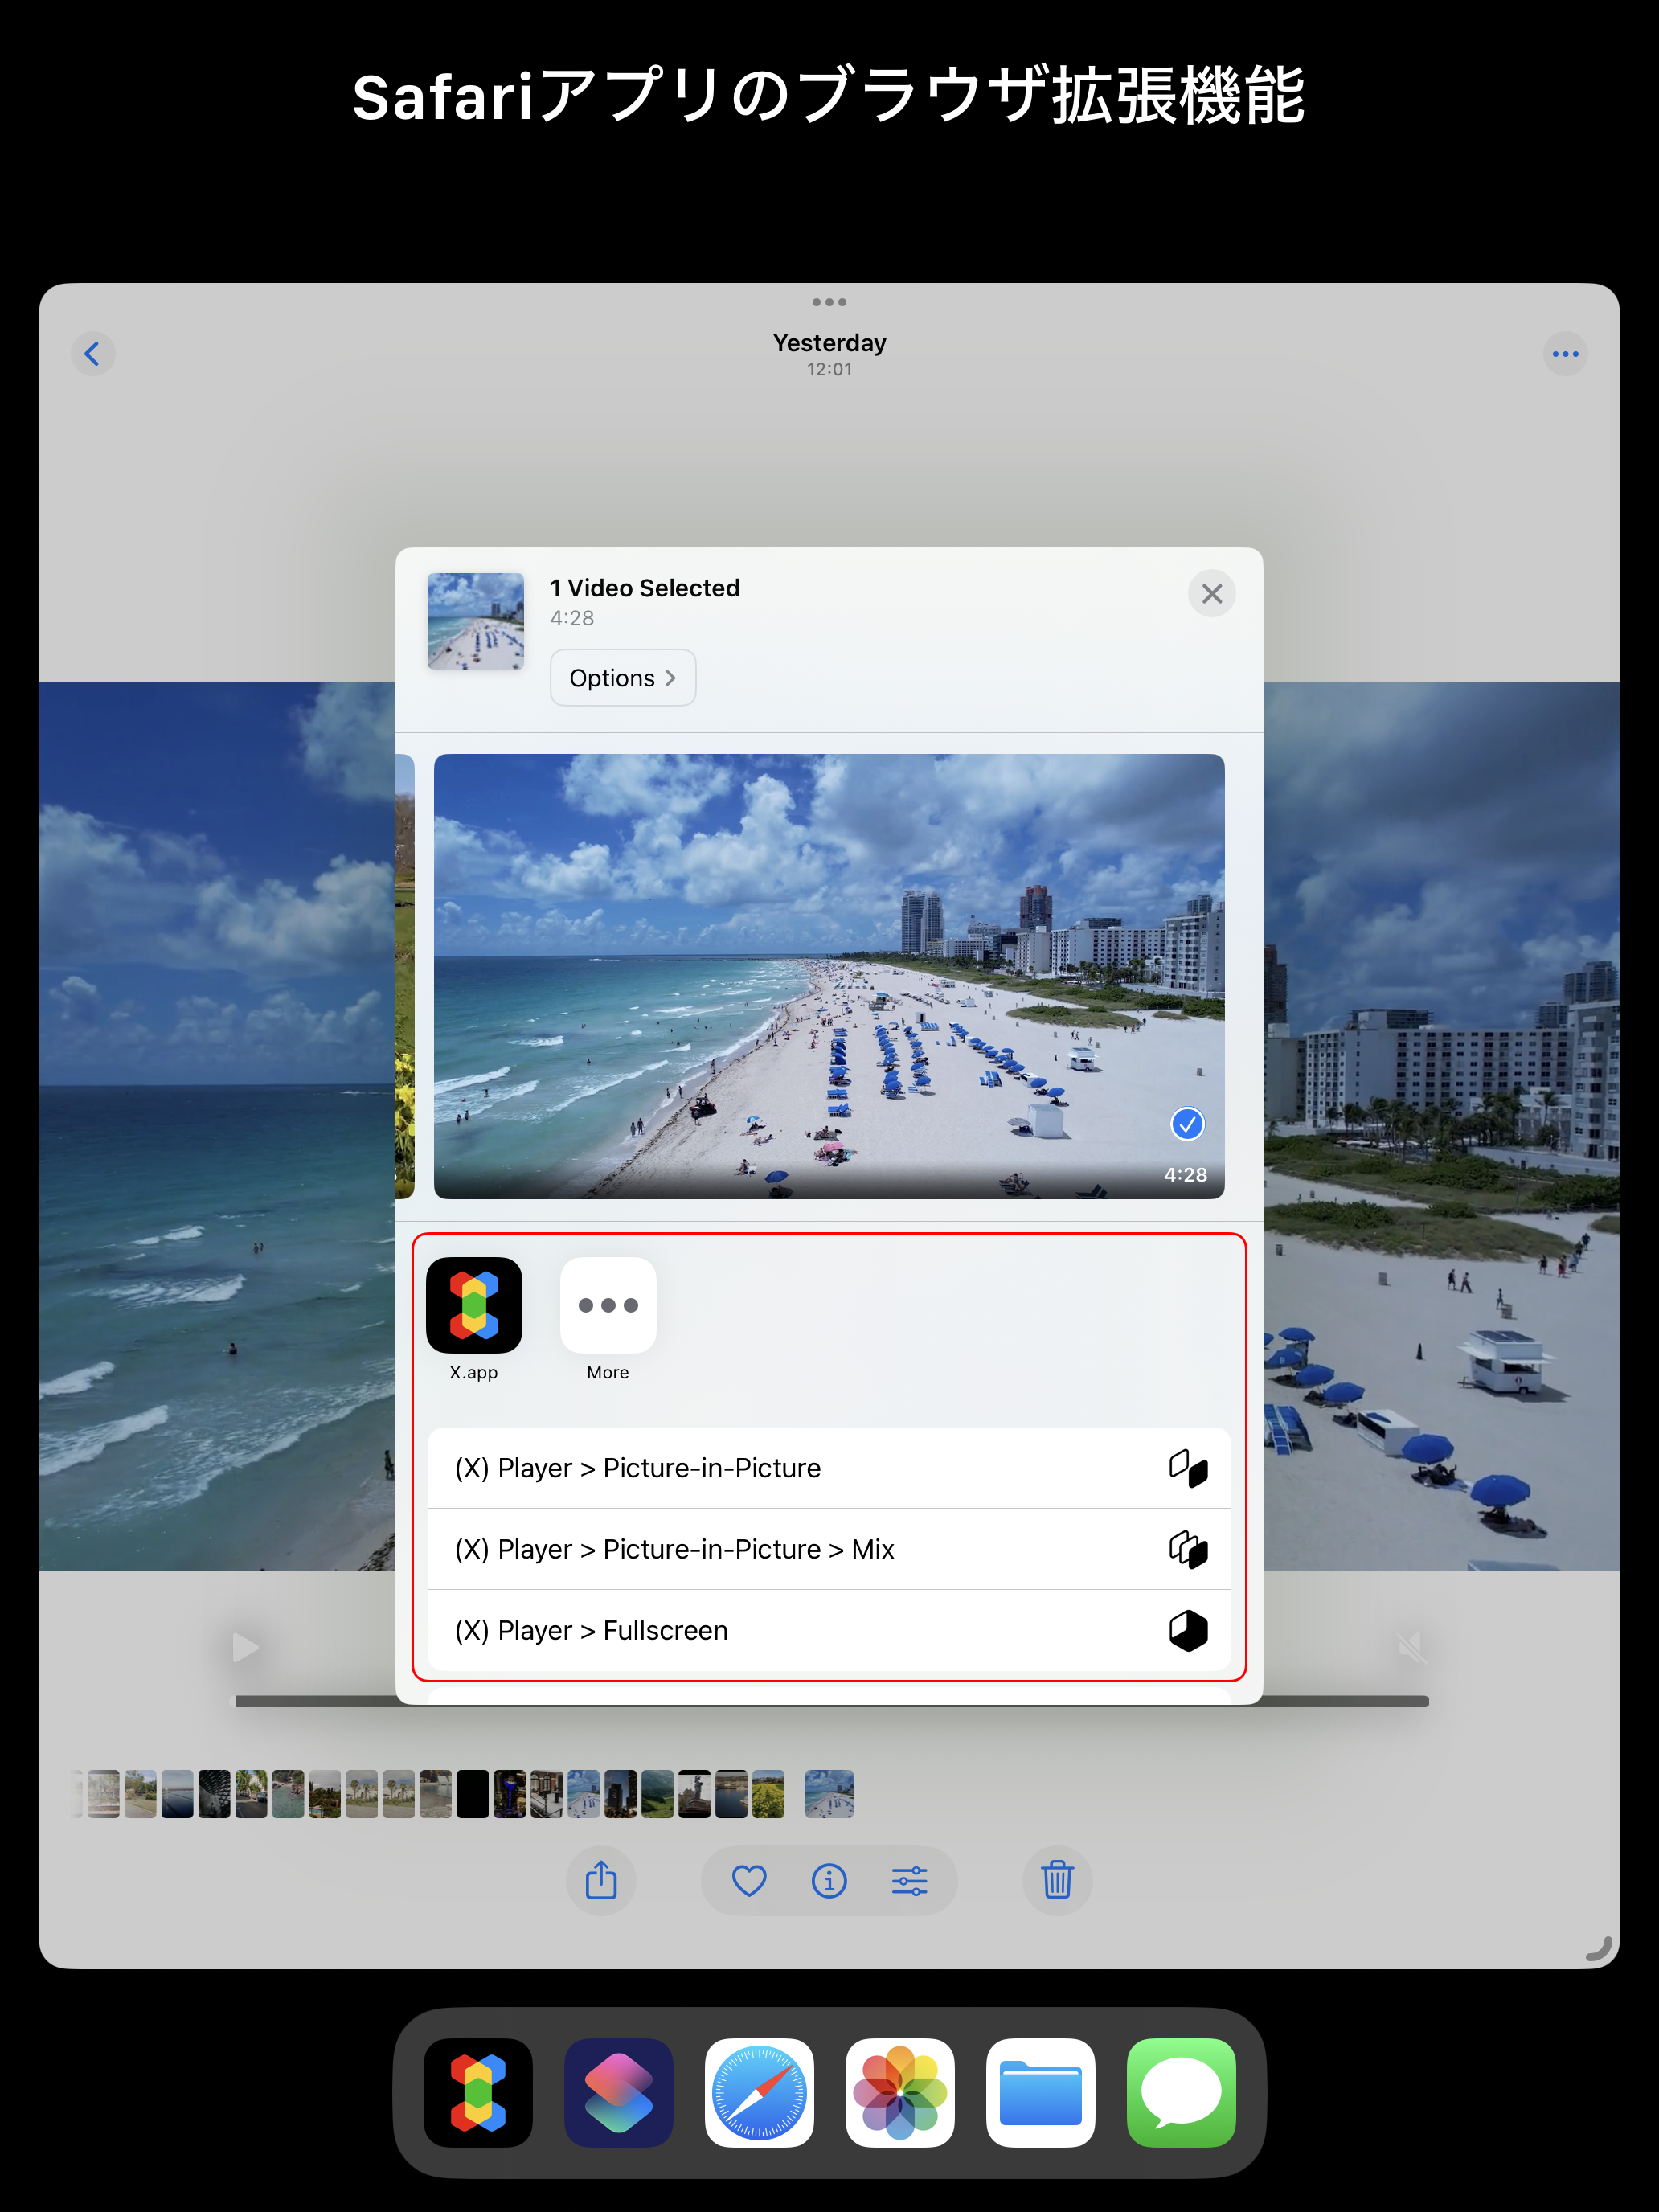This screenshot has width=1659, height=2212.
Task: Open the edit adjustments sliders
Action: tap(909, 1880)
